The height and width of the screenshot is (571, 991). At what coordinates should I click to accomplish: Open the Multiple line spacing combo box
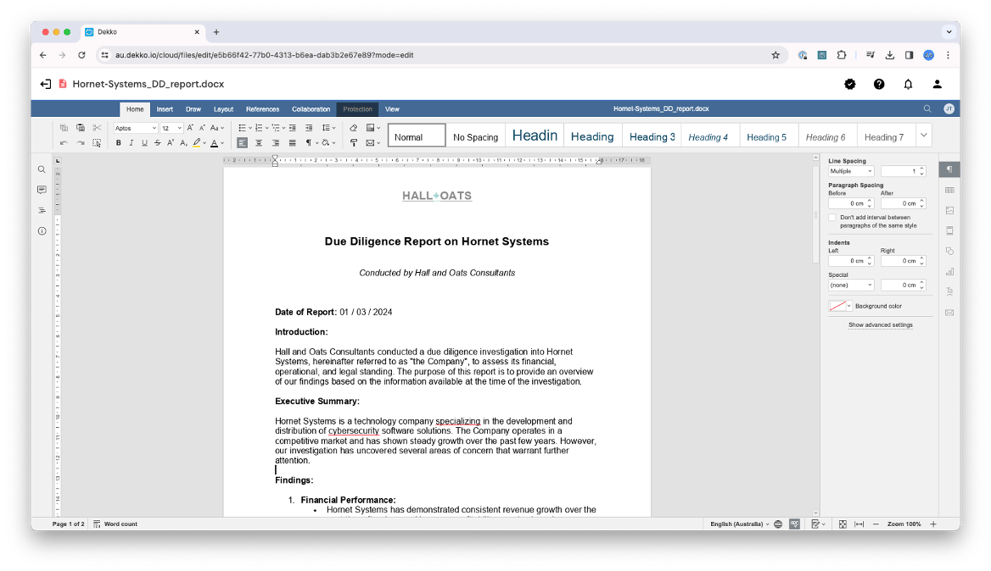coord(851,171)
